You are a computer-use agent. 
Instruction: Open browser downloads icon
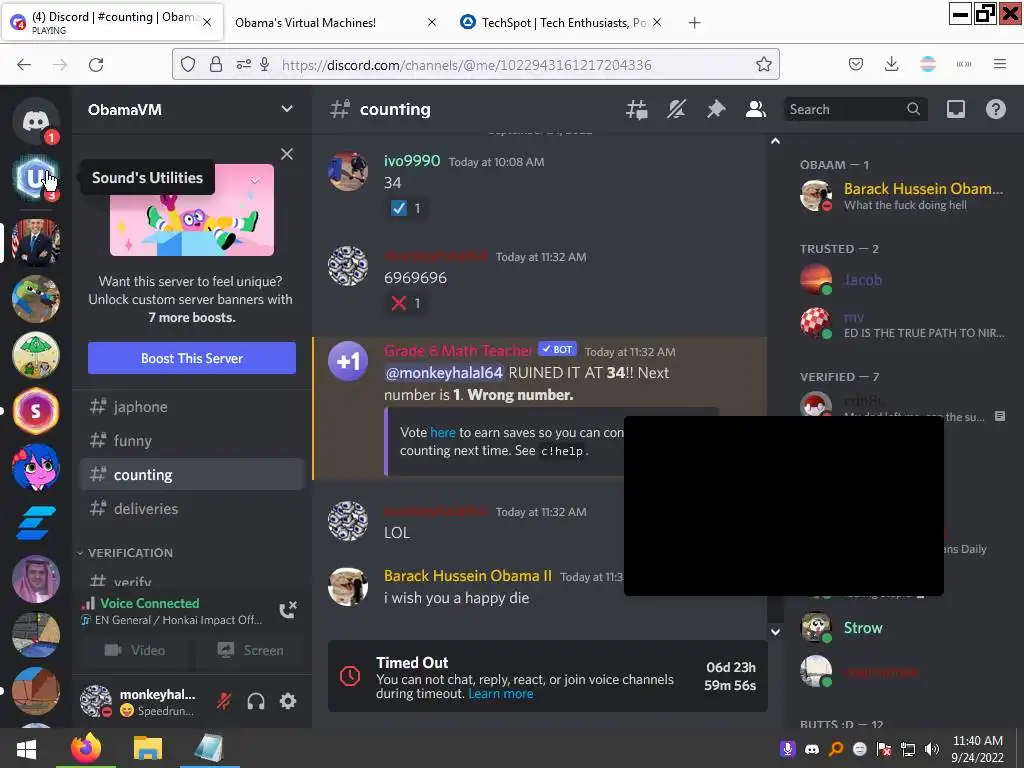[891, 64]
